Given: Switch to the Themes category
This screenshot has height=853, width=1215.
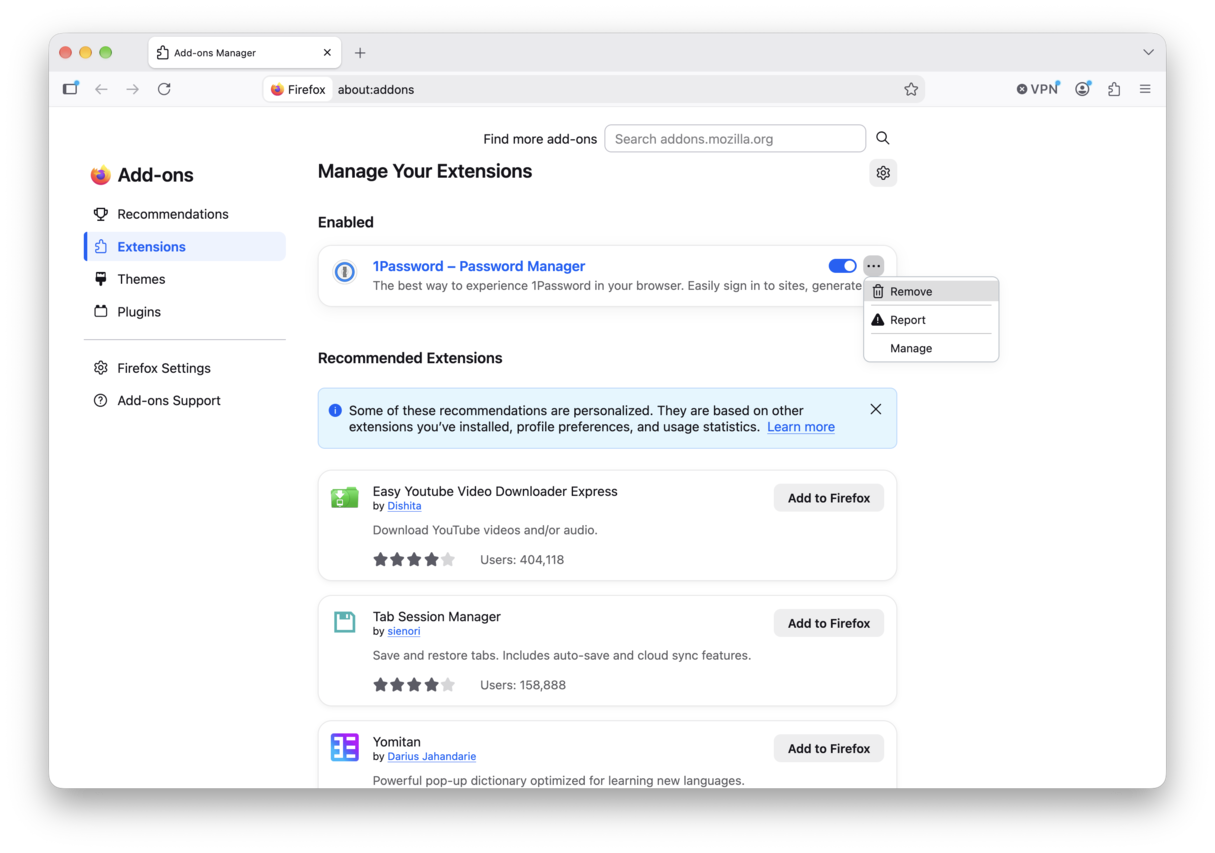Looking at the screenshot, I should tap(185, 279).
